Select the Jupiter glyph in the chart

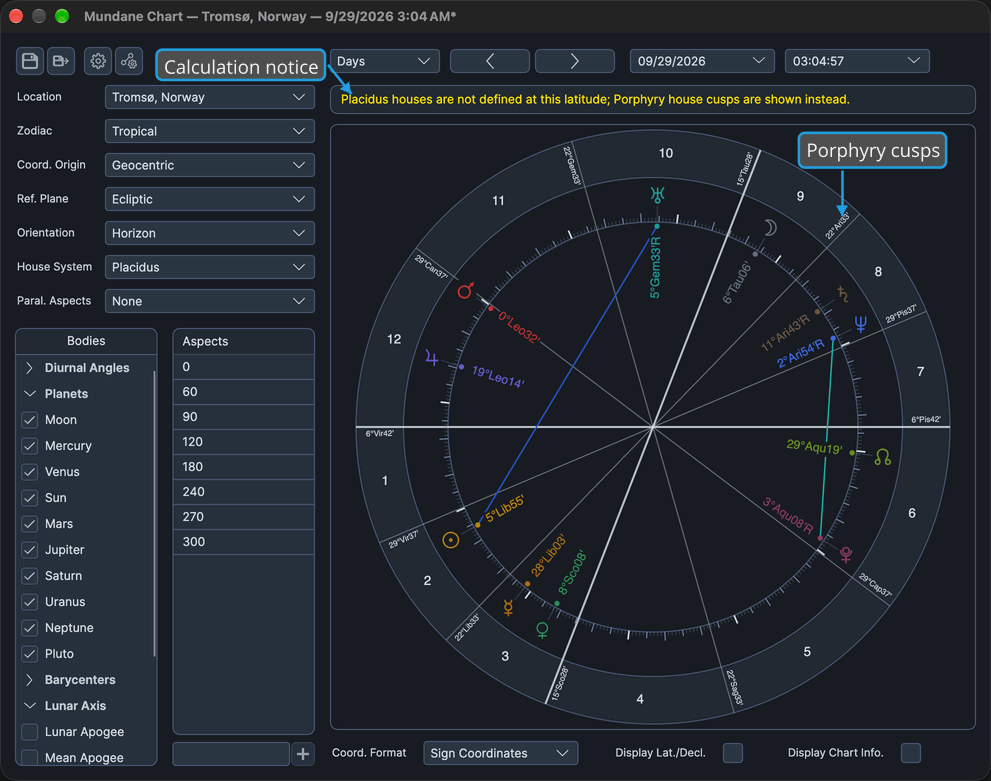[432, 358]
